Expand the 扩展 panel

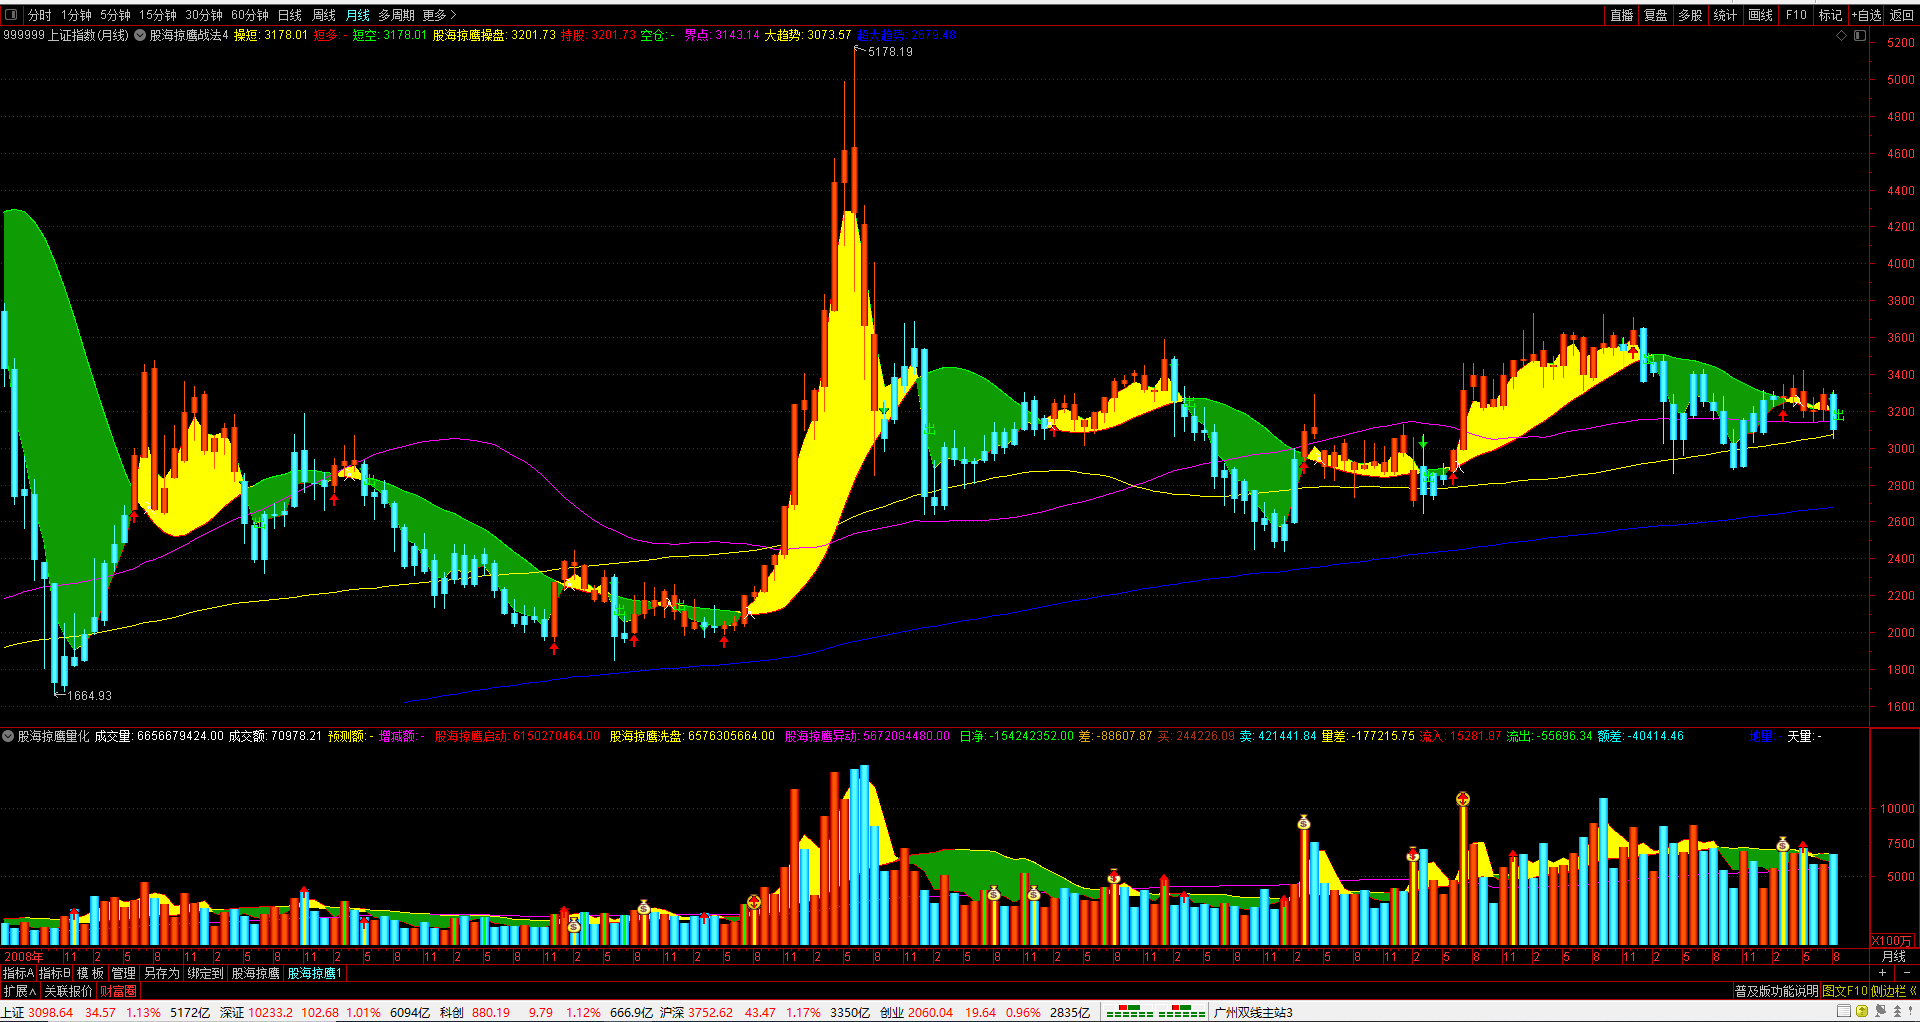[19, 991]
